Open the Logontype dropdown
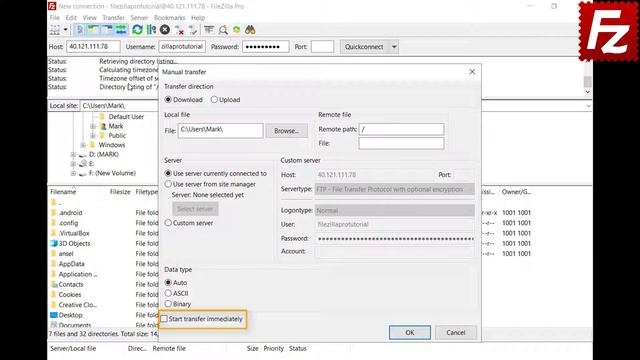640x360 pixels. tap(395, 211)
